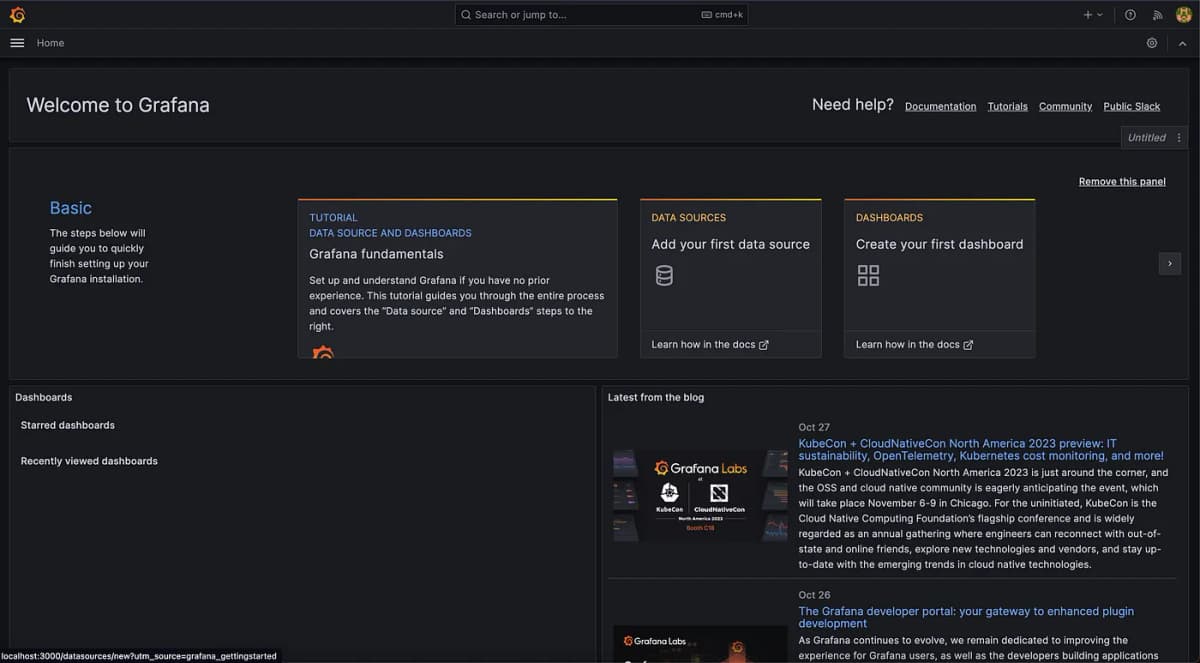Open Learn how in the docs for dashboards
This screenshot has height=663, width=1200.
914,344
